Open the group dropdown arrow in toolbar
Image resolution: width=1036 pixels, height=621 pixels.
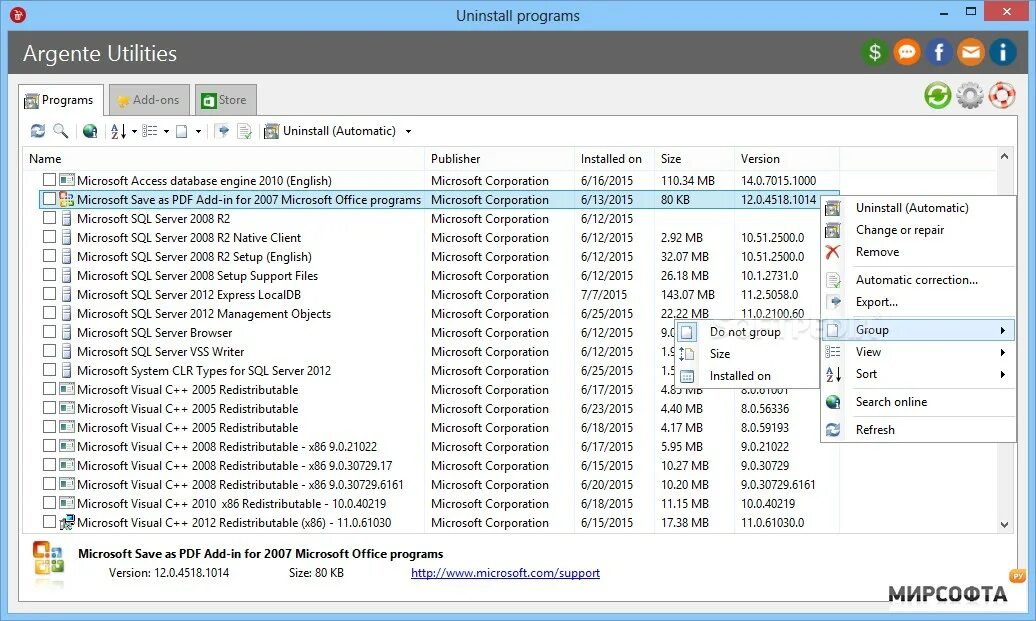(x=198, y=131)
